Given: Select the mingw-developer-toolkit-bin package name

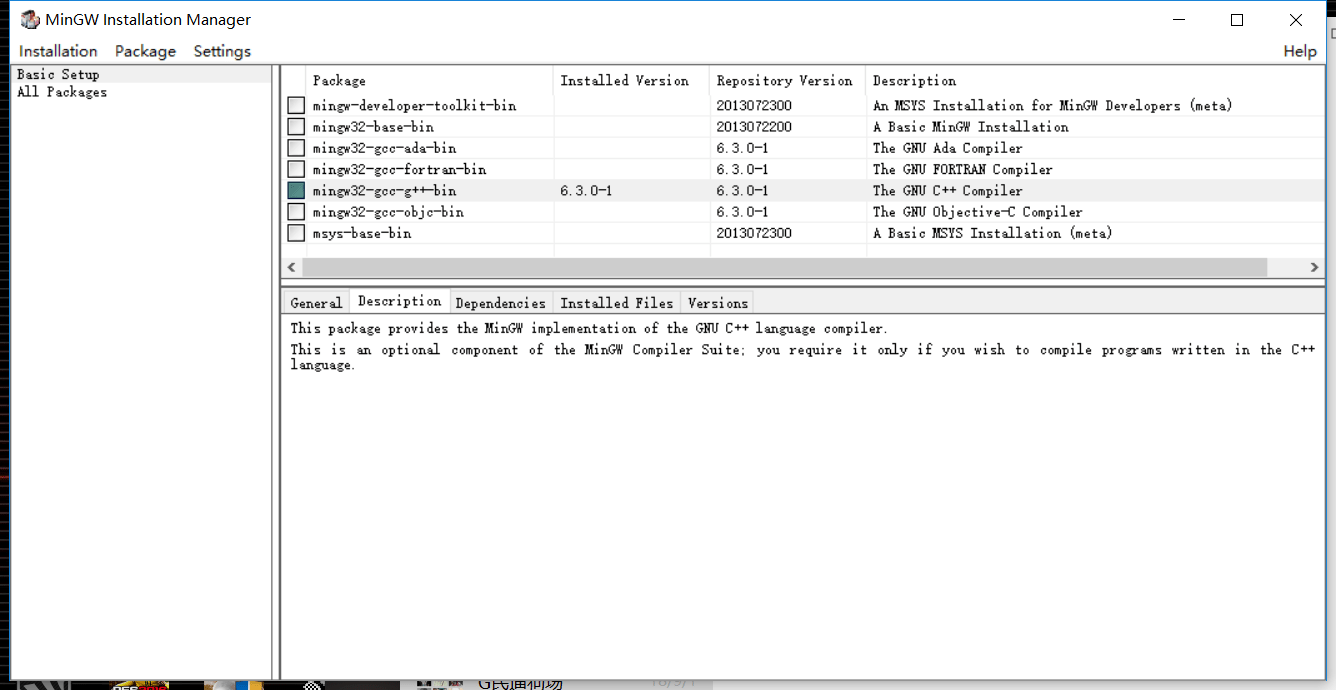Looking at the screenshot, I should [x=414, y=106].
